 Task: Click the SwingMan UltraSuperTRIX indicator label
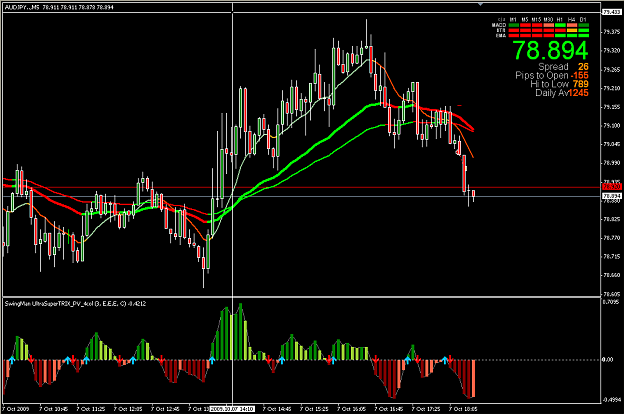(x=75, y=304)
